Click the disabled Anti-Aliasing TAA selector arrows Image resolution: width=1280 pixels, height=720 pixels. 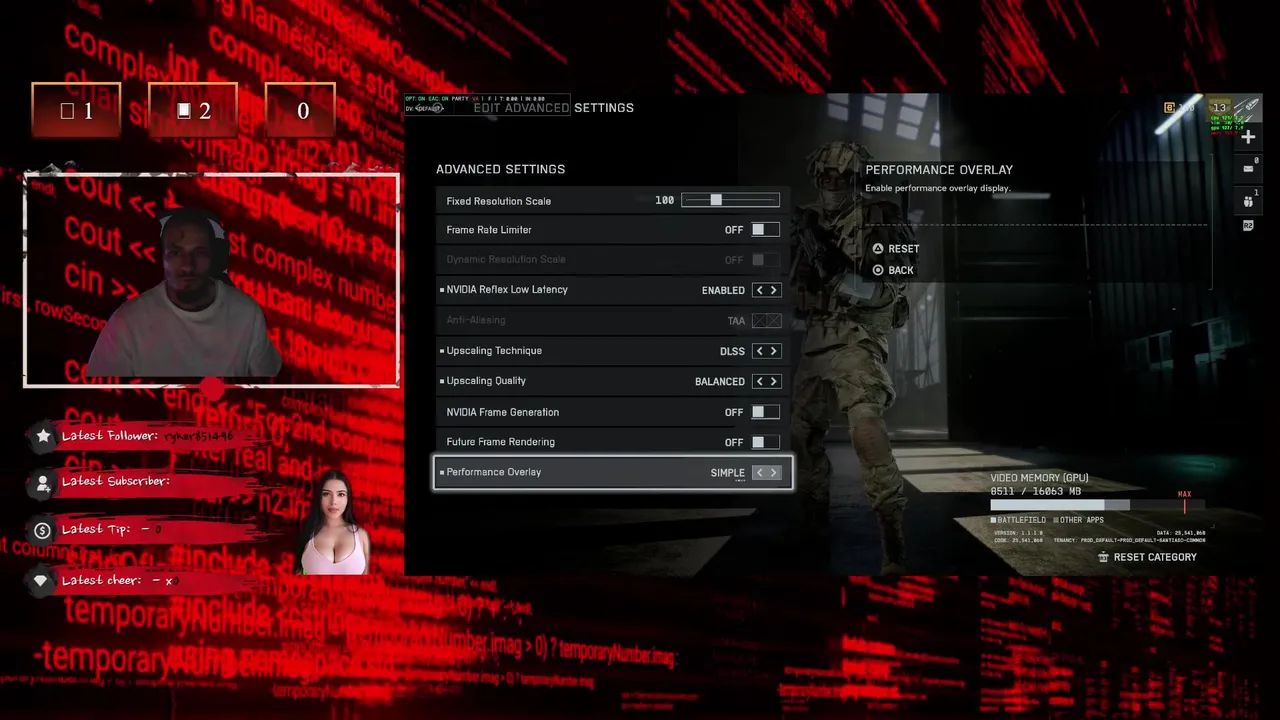[x=766, y=321]
